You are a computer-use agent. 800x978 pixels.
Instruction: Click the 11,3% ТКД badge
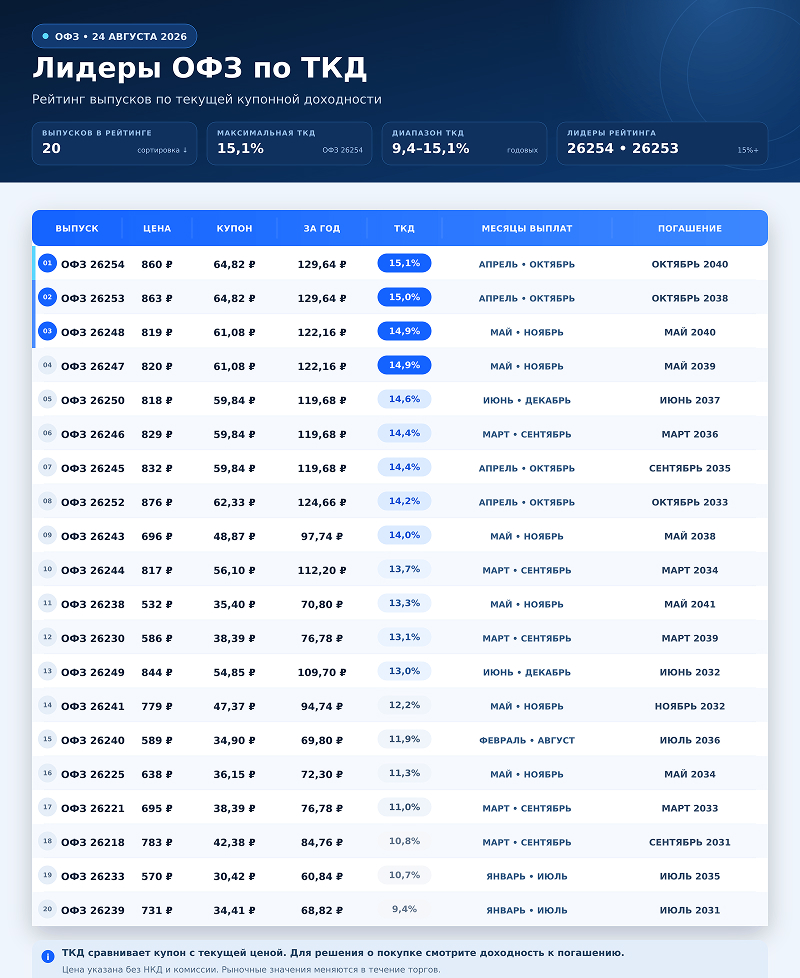tap(404, 773)
